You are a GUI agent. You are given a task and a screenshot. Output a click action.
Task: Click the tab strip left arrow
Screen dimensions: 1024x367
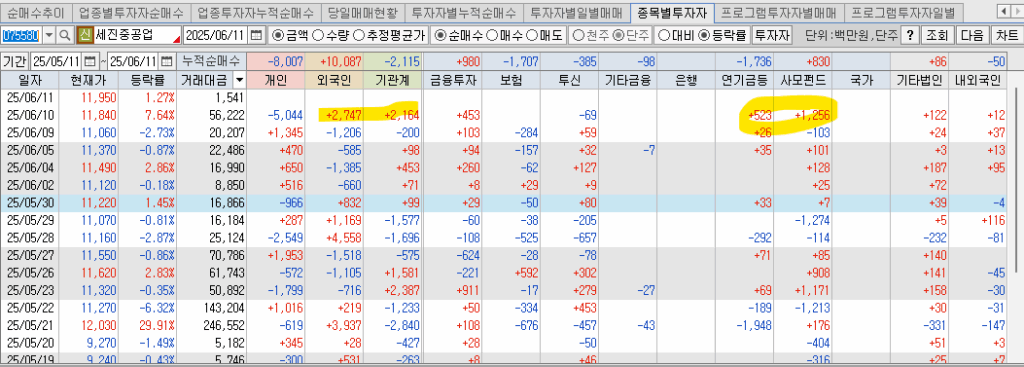[1003, 11]
